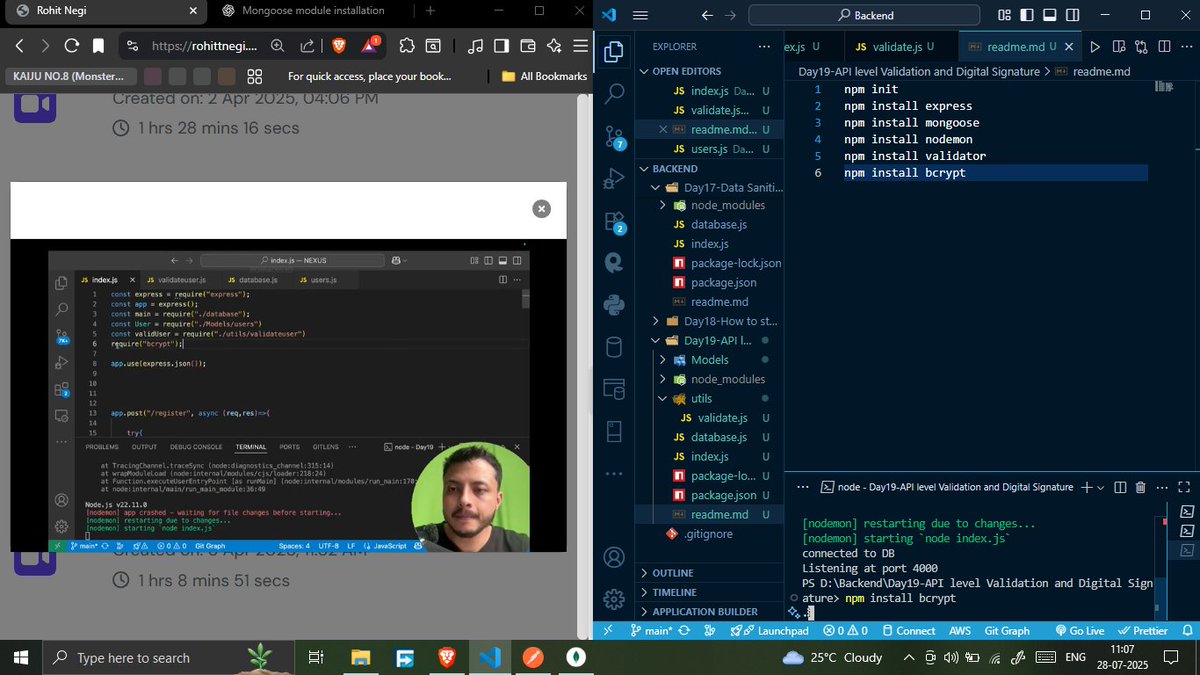Maximize the terminal panel size
This screenshot has height=675, width=1200.
(x=1183, y=487)
